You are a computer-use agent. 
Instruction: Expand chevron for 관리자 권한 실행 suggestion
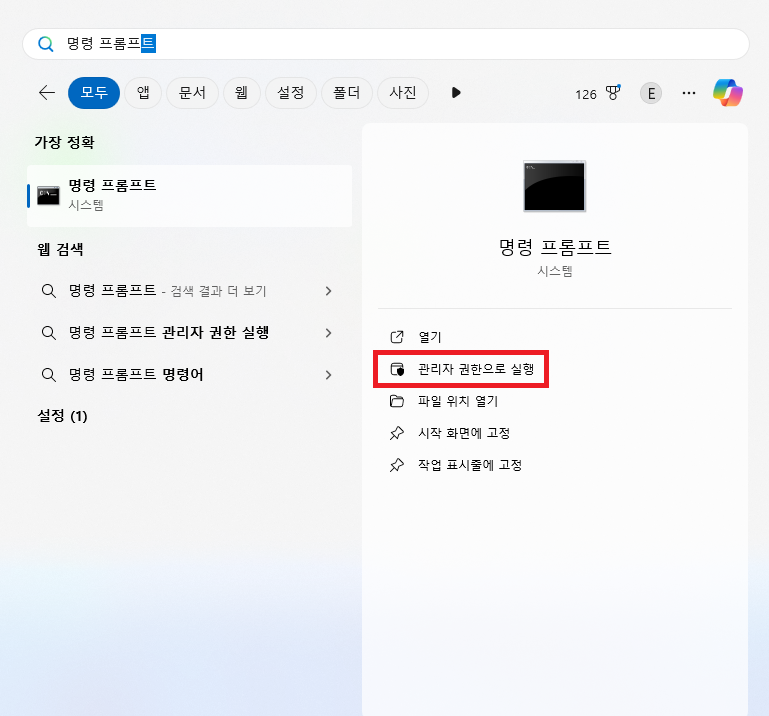(x=329, y=333)
